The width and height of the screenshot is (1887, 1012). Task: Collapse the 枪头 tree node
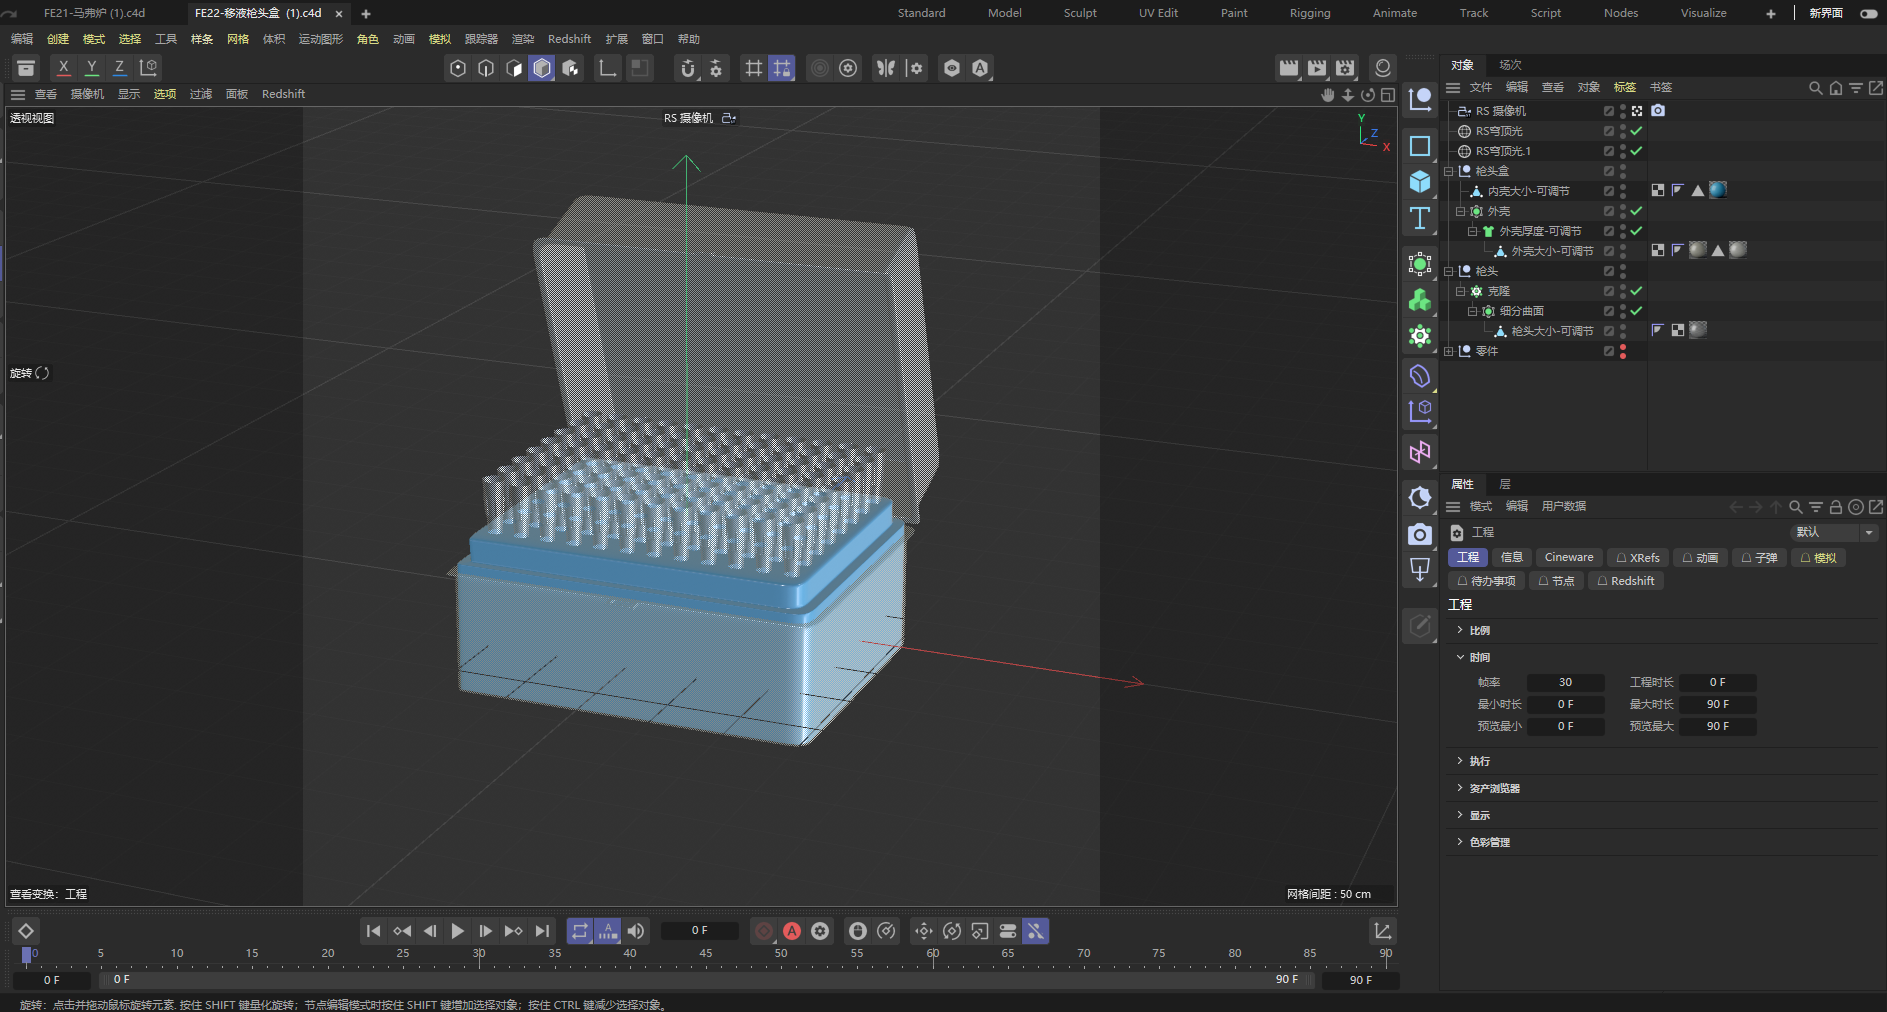pyautogui.click(x=1449, y=271)
